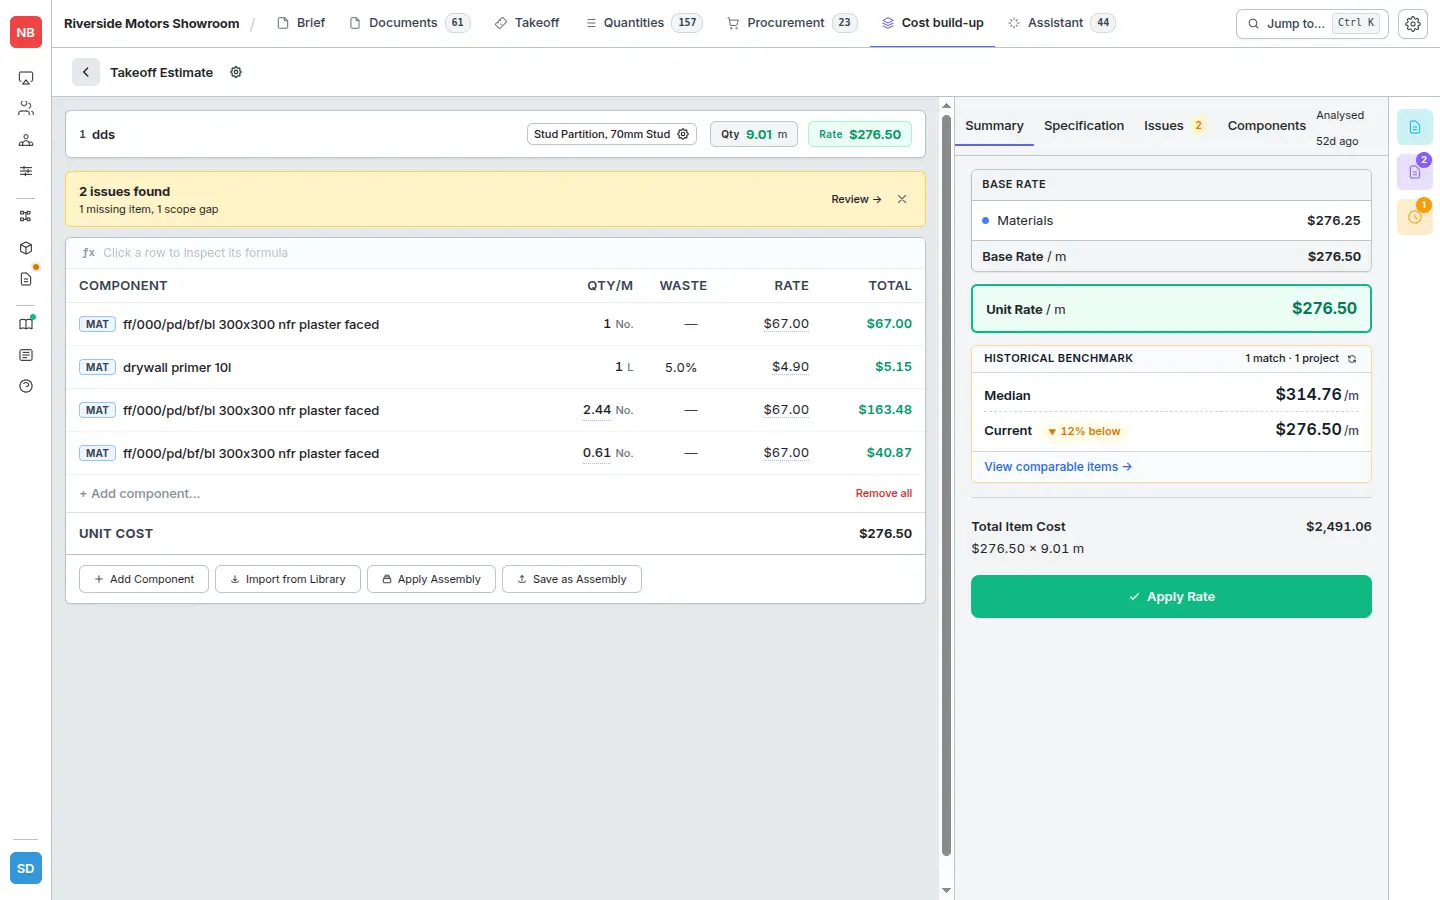
Task: Click the Apply Assembly button
Action: coord(431,579)
